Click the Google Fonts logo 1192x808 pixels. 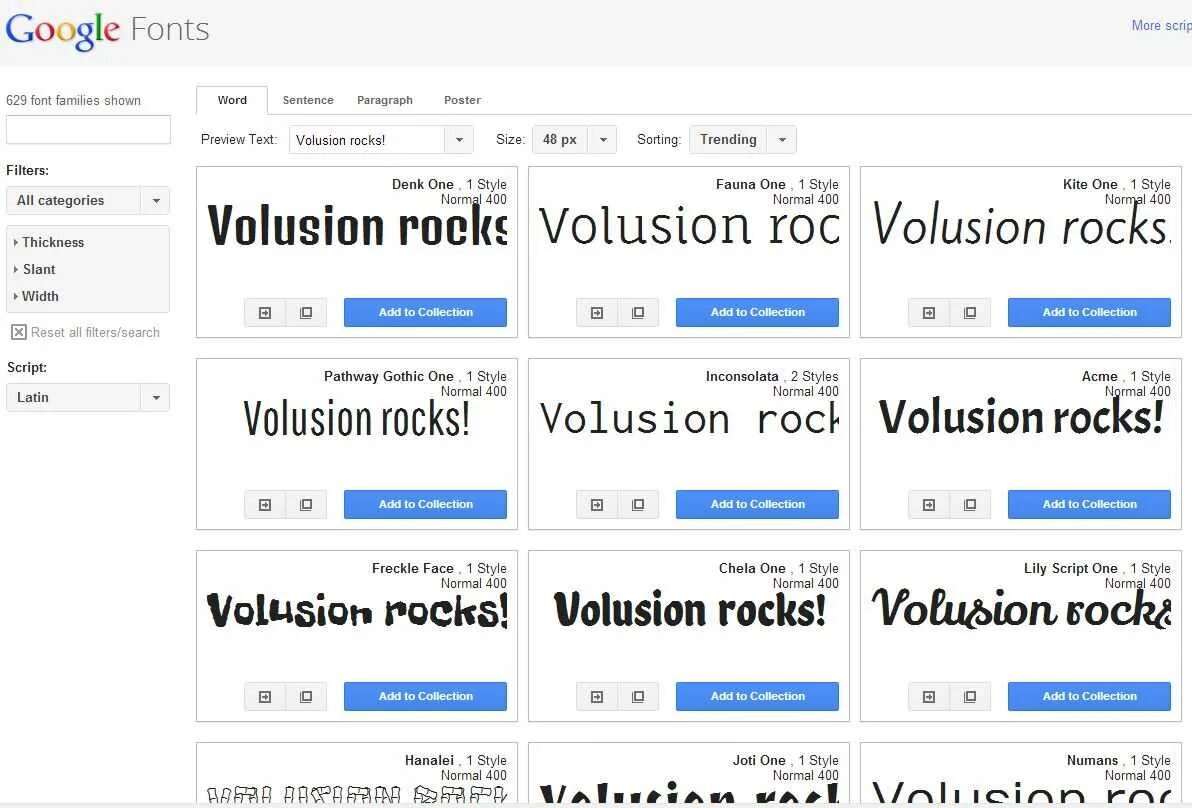pyautogui.click(x=107, y=30)
